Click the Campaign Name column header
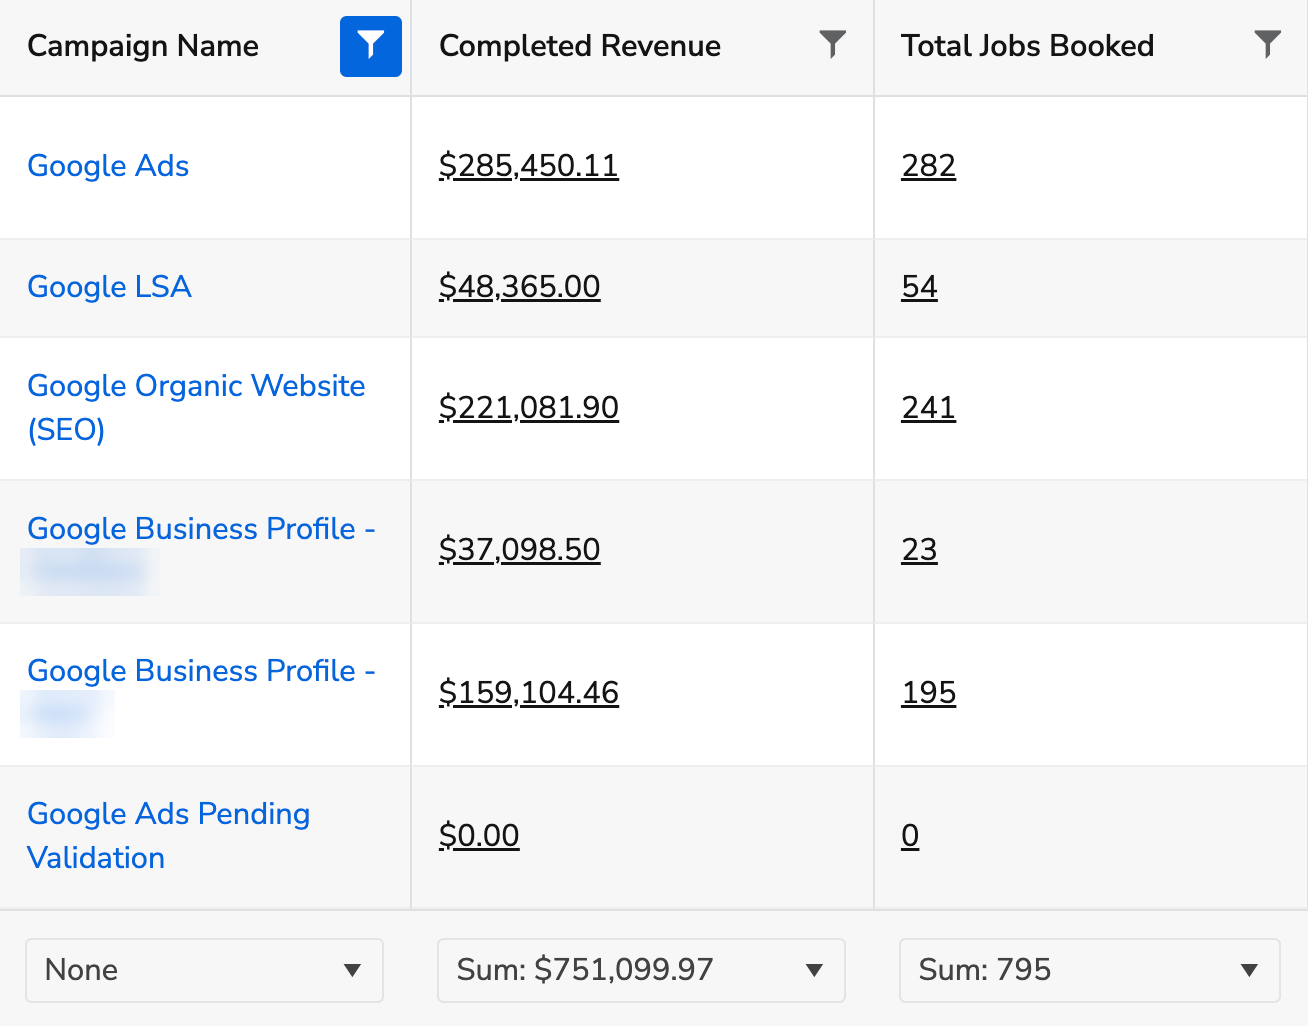 (143, 46)
